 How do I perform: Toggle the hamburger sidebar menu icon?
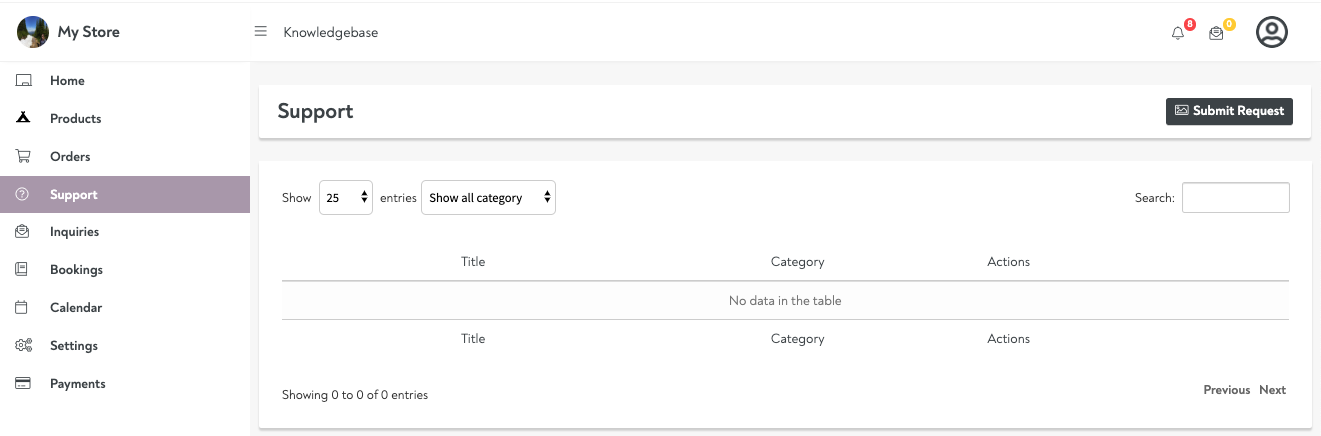point(261,32)
